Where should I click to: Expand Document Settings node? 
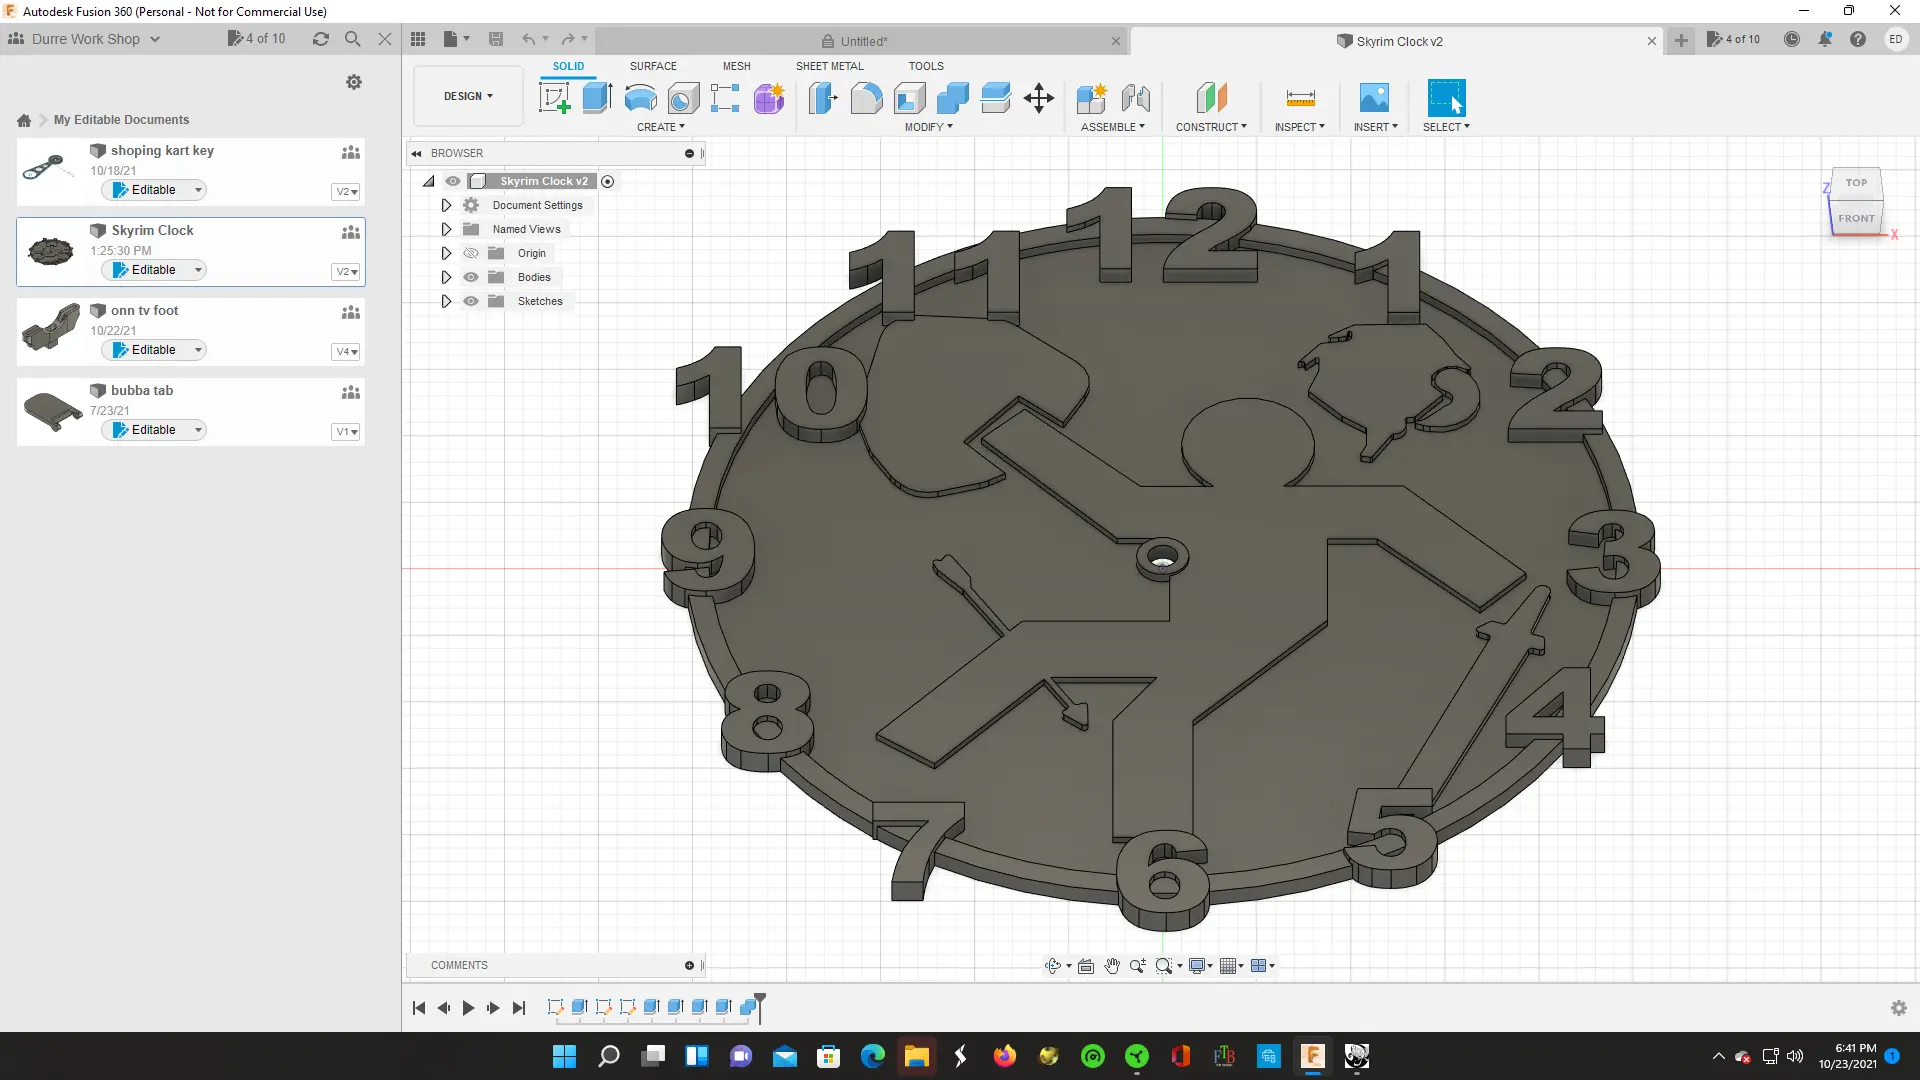click(446, 205)
